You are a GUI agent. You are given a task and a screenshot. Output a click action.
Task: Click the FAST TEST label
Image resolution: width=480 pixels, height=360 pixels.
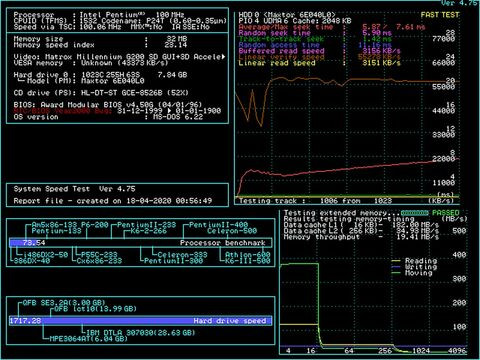pyautogui.click(x=440, y=15)
